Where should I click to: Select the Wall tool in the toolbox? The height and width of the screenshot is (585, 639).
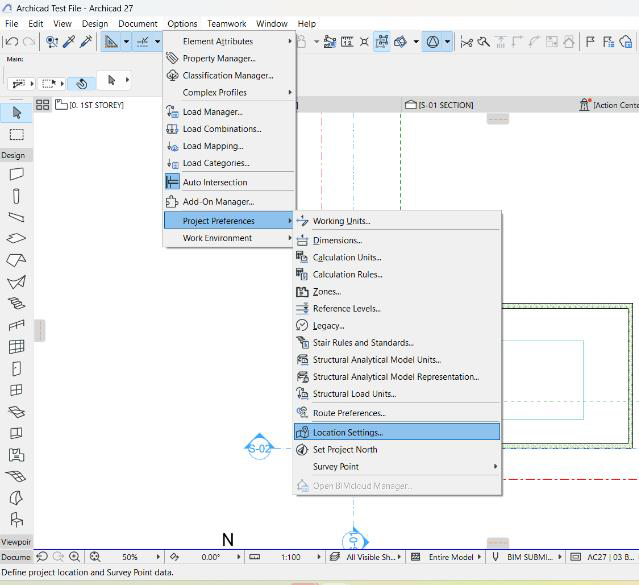pyautogui.click(x=16, y=174)
